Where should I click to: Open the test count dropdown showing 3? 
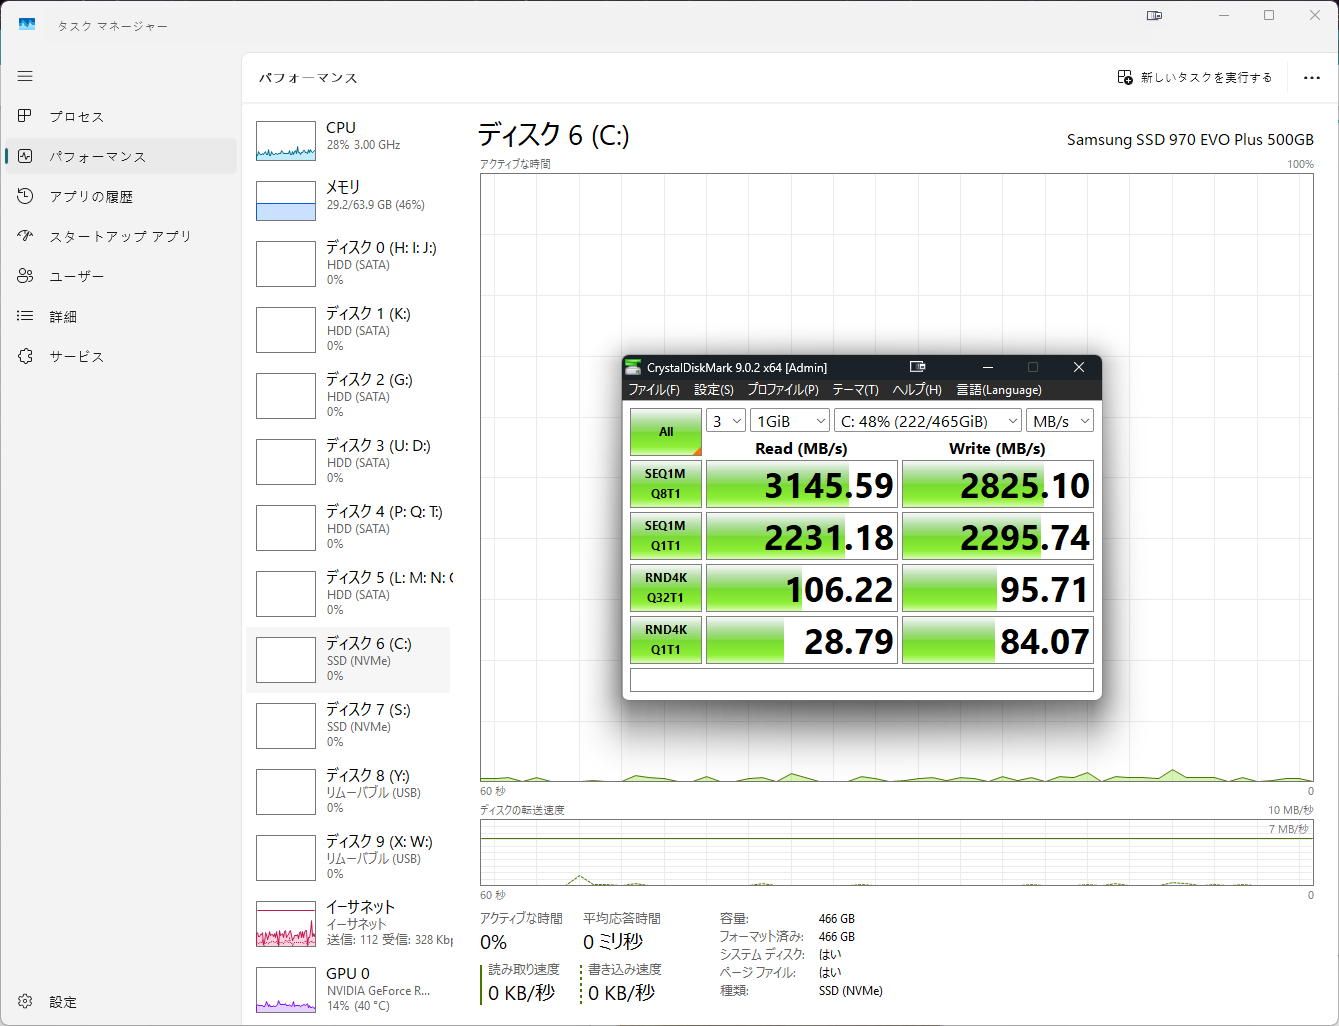pyautogui.click(x=726, y=421)
